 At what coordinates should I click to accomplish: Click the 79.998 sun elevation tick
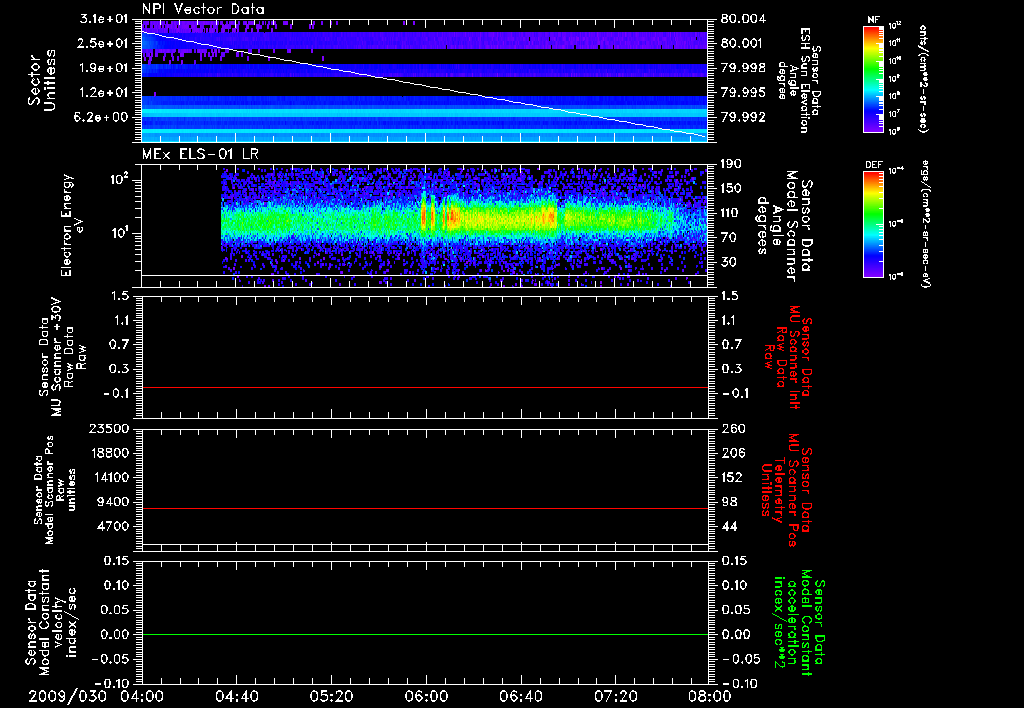744,68
